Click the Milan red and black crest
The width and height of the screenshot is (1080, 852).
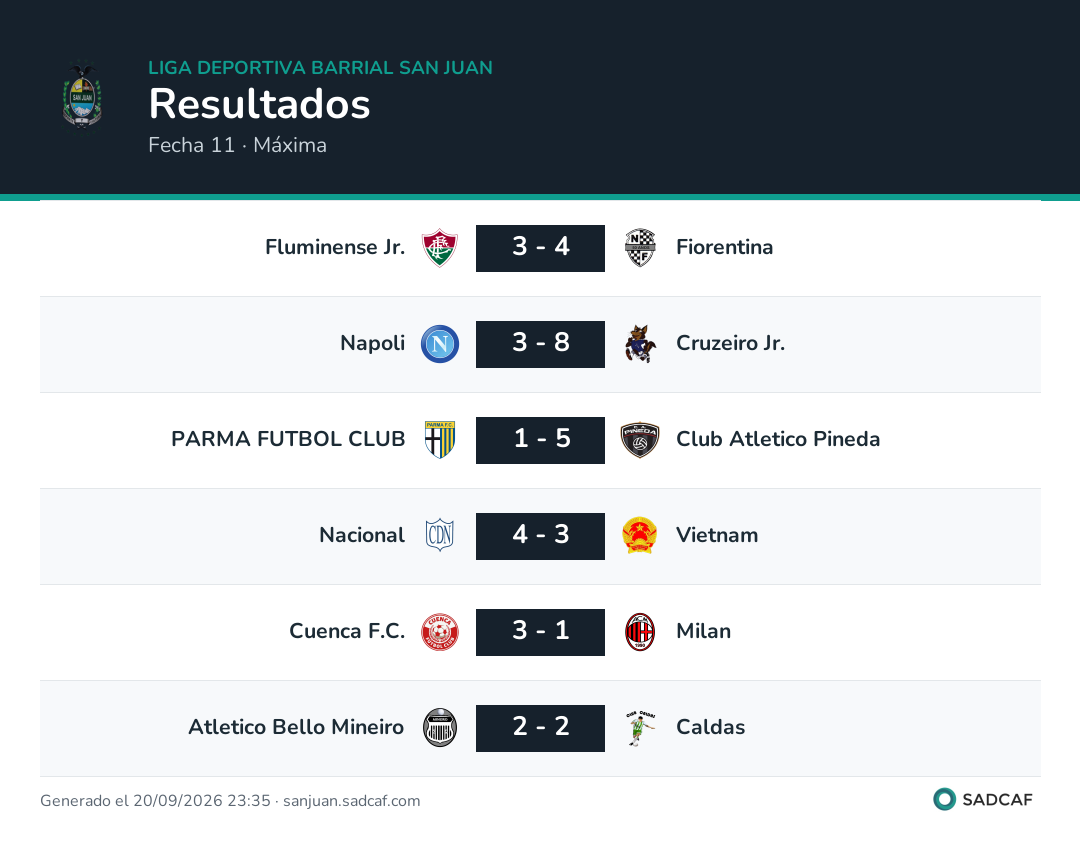coord(640,632)
